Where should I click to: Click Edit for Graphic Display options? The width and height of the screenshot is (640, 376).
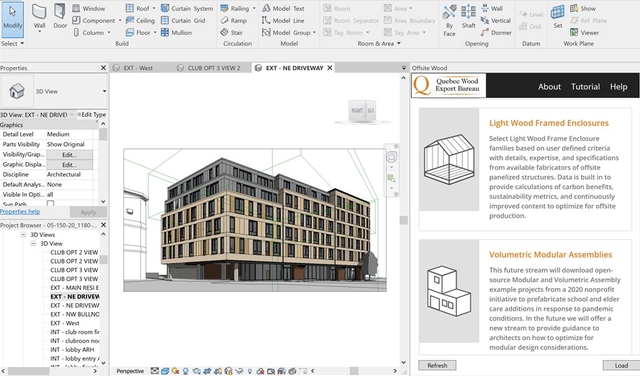[69, 165]
